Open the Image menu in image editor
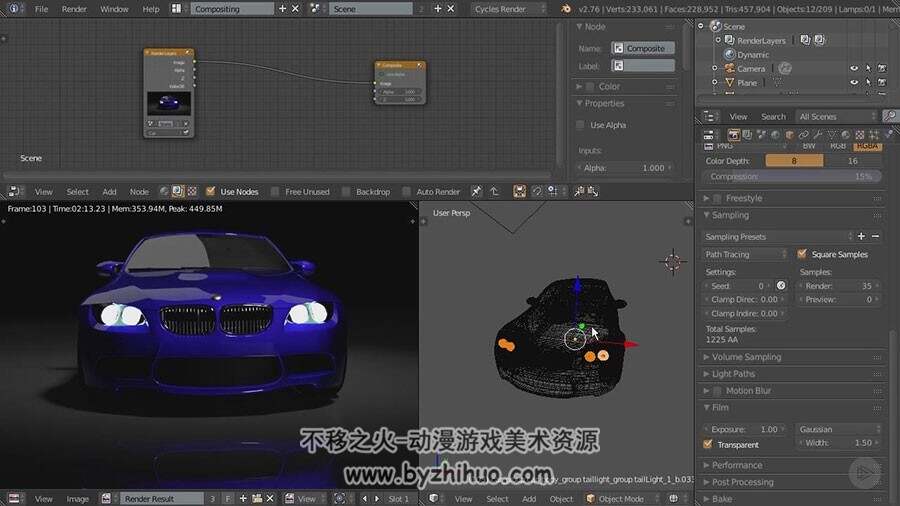This screenshot has width=900, height=506. 77,499
